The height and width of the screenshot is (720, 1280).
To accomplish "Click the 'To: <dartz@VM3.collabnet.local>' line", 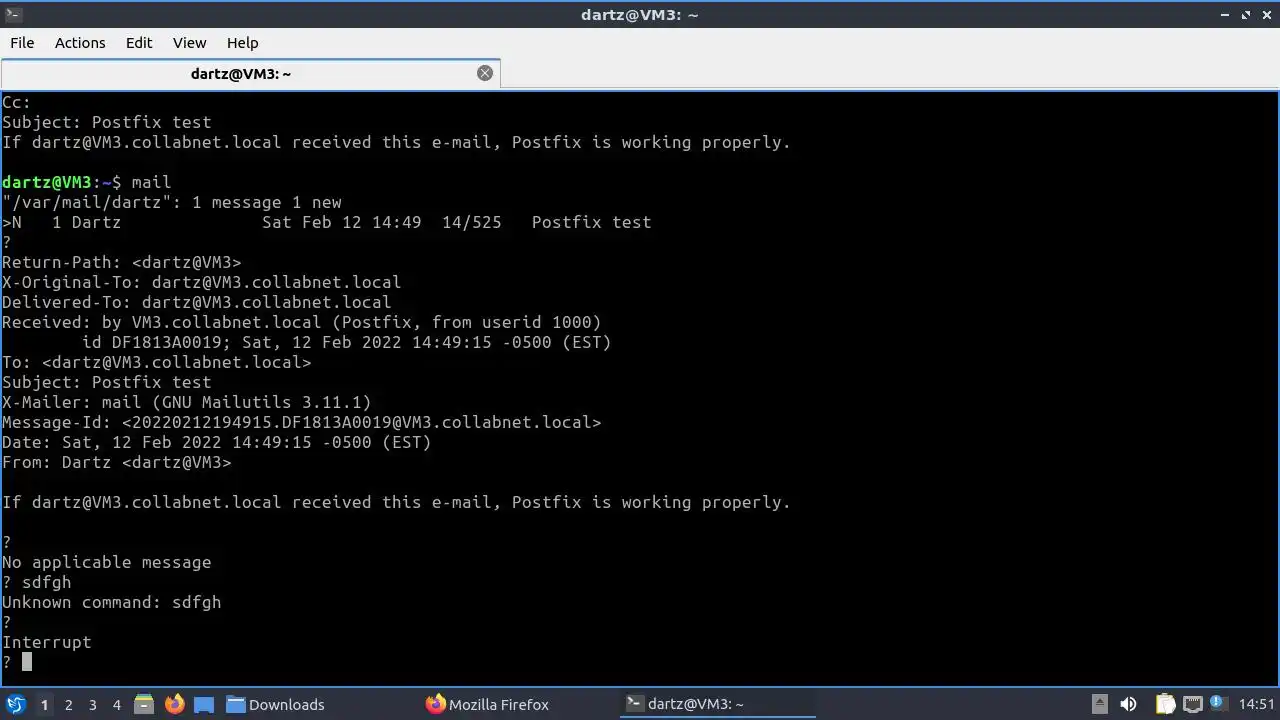I will (x=156, y=362).
